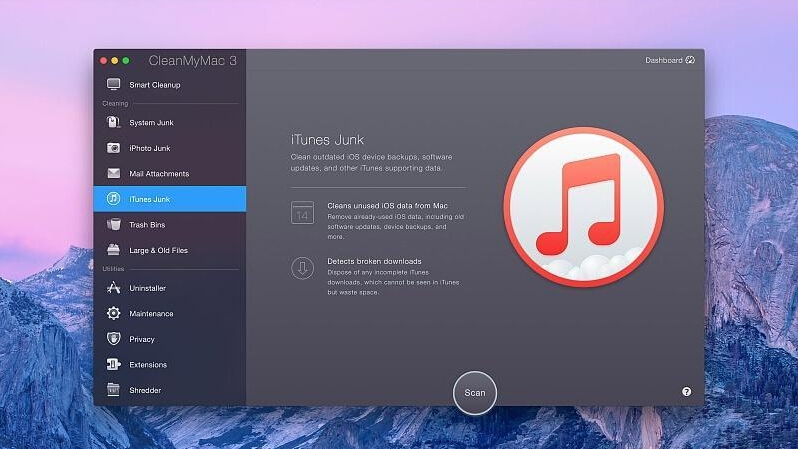Open the help question mark icon
Screen dimensions: 798x449
686,392
